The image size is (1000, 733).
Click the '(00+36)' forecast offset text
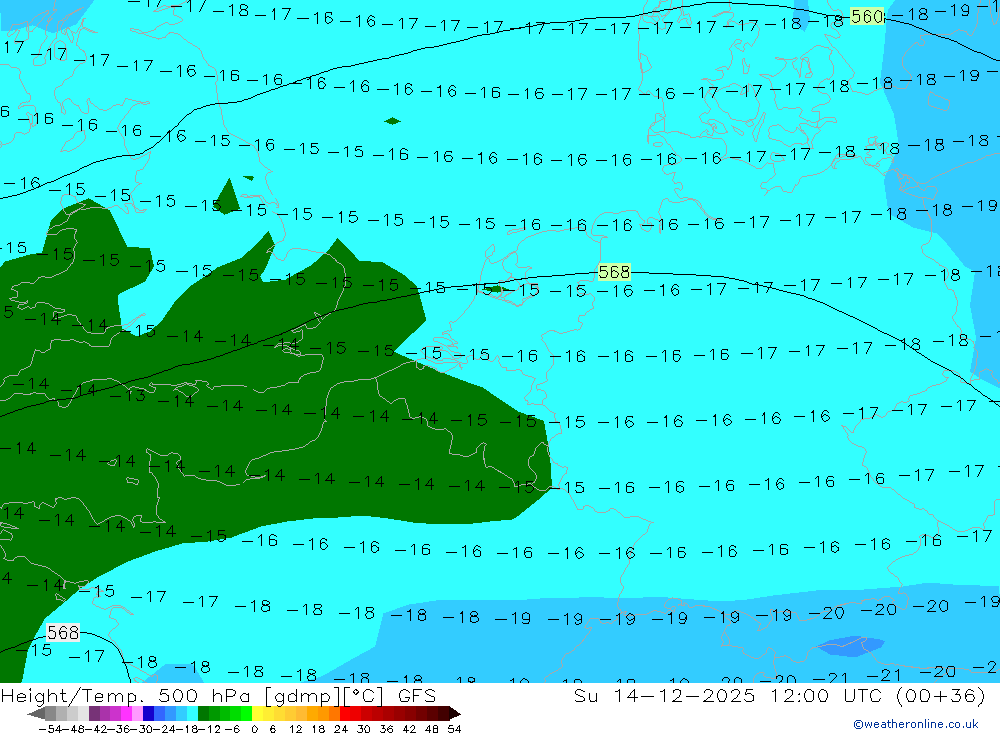click(x=941, y=696)
